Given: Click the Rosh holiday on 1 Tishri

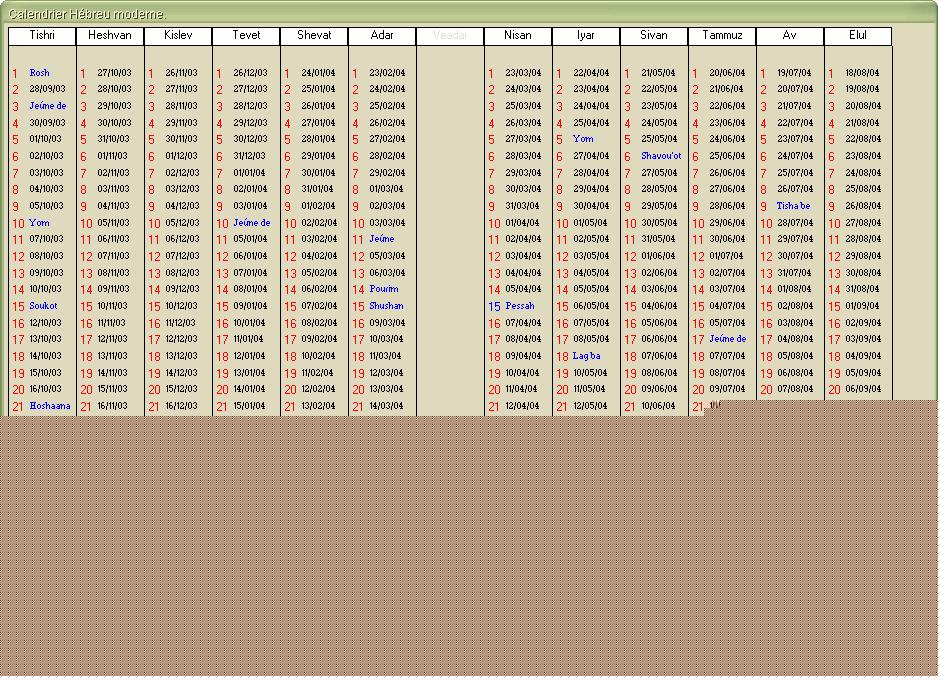Looking at the screenshot, I should tap(39, 73).
